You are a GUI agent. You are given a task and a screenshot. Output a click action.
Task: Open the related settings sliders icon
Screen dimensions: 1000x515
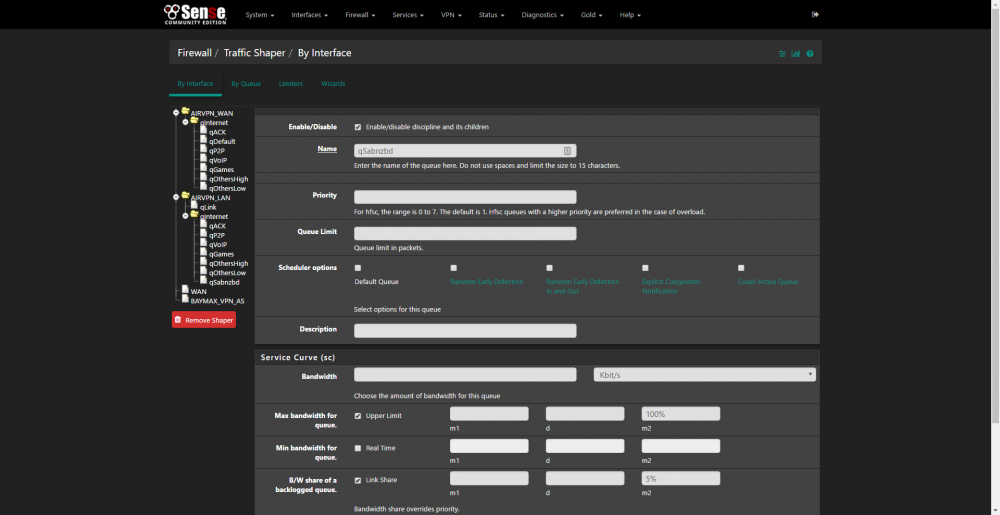coord(783,54)
